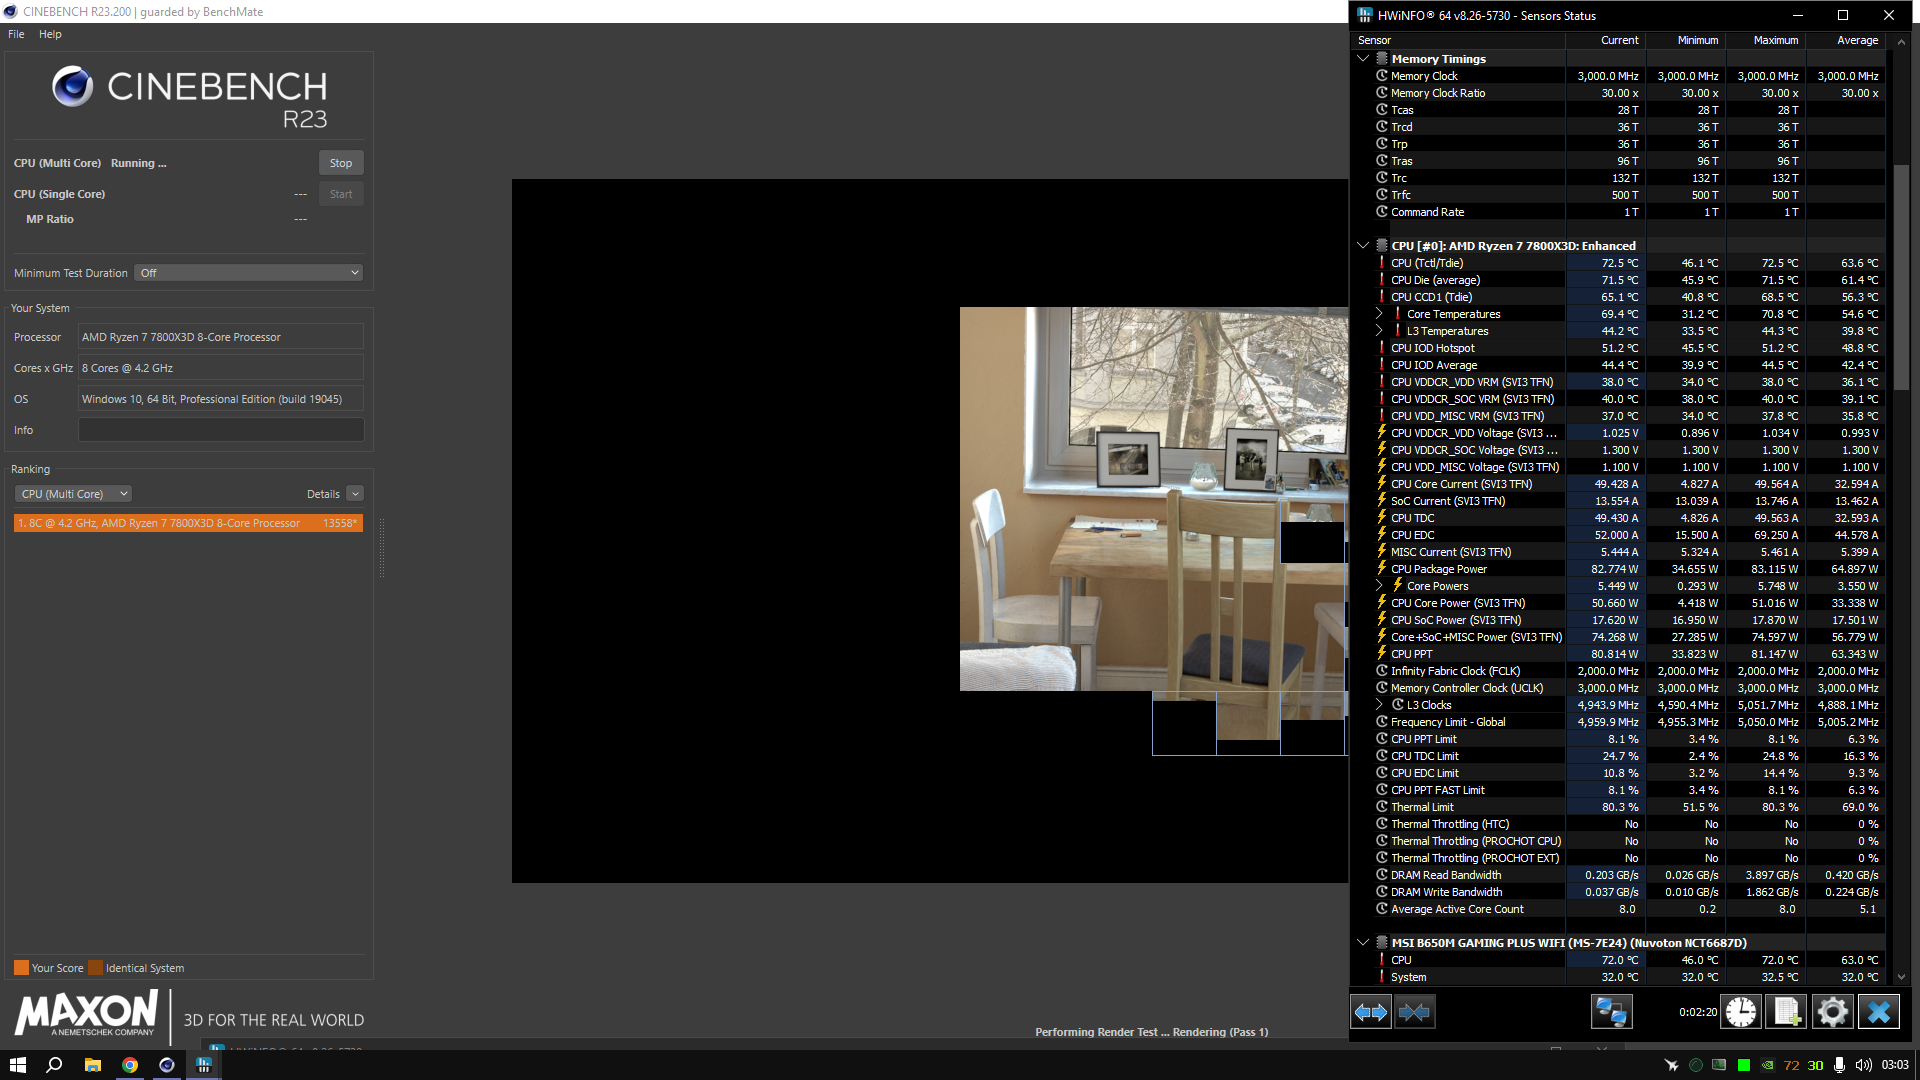The height and width of the screenshot is (1080, 1920).
Task: Open the Cinebench Help menu
Action: 50,34
